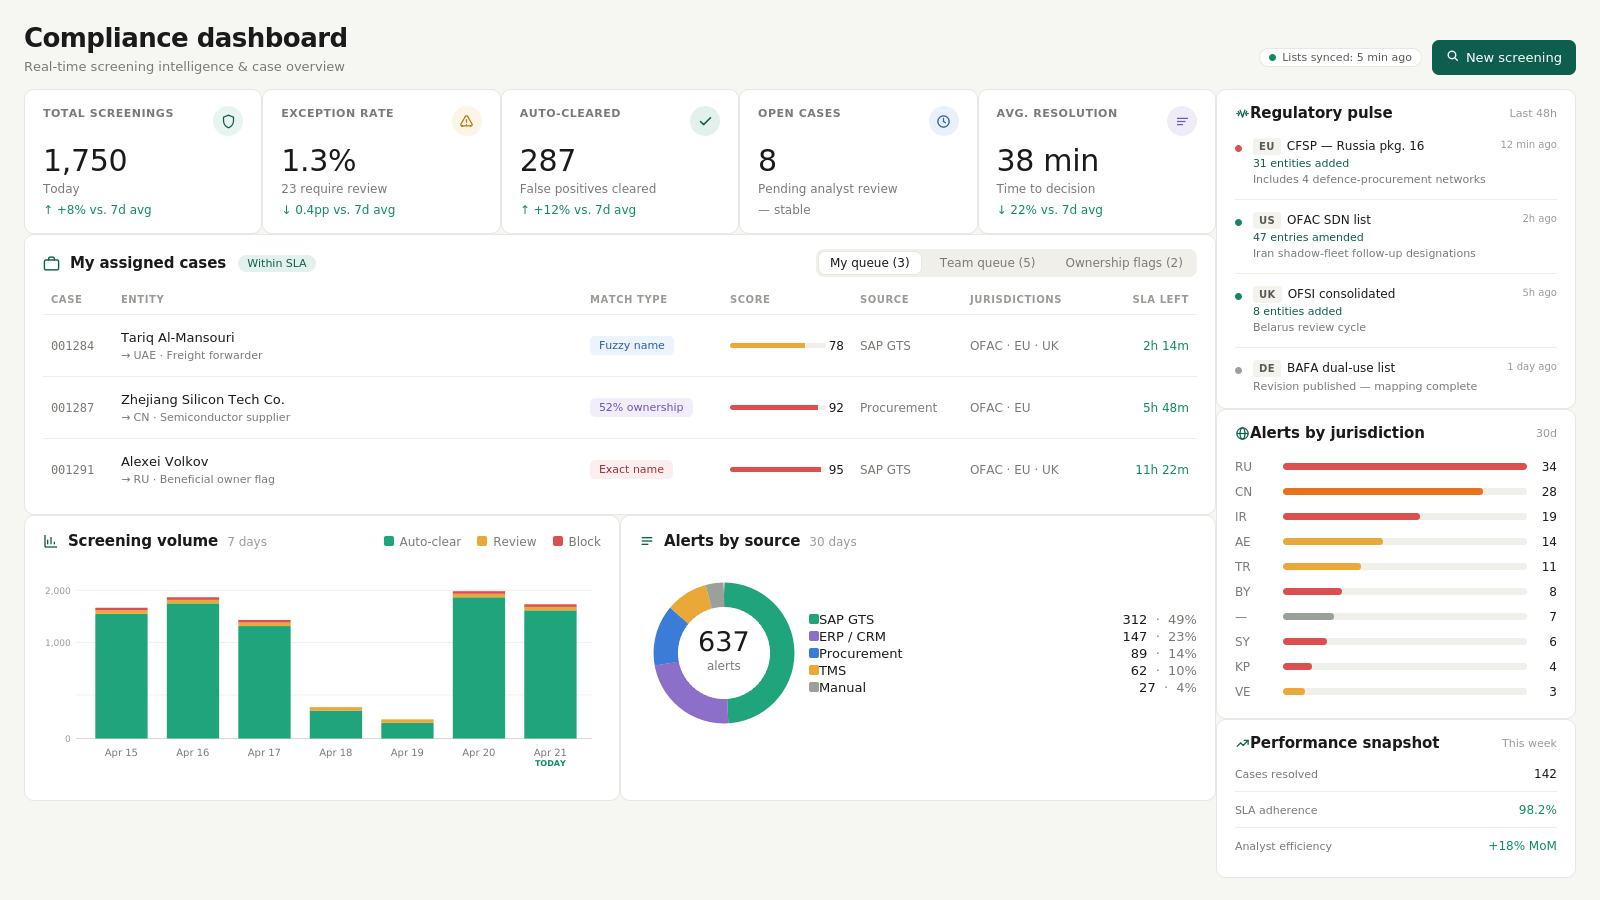The image size is (1600, 900).
Task: Click the trend icon beside Performance snapshot
Action: coord(1242,743)
